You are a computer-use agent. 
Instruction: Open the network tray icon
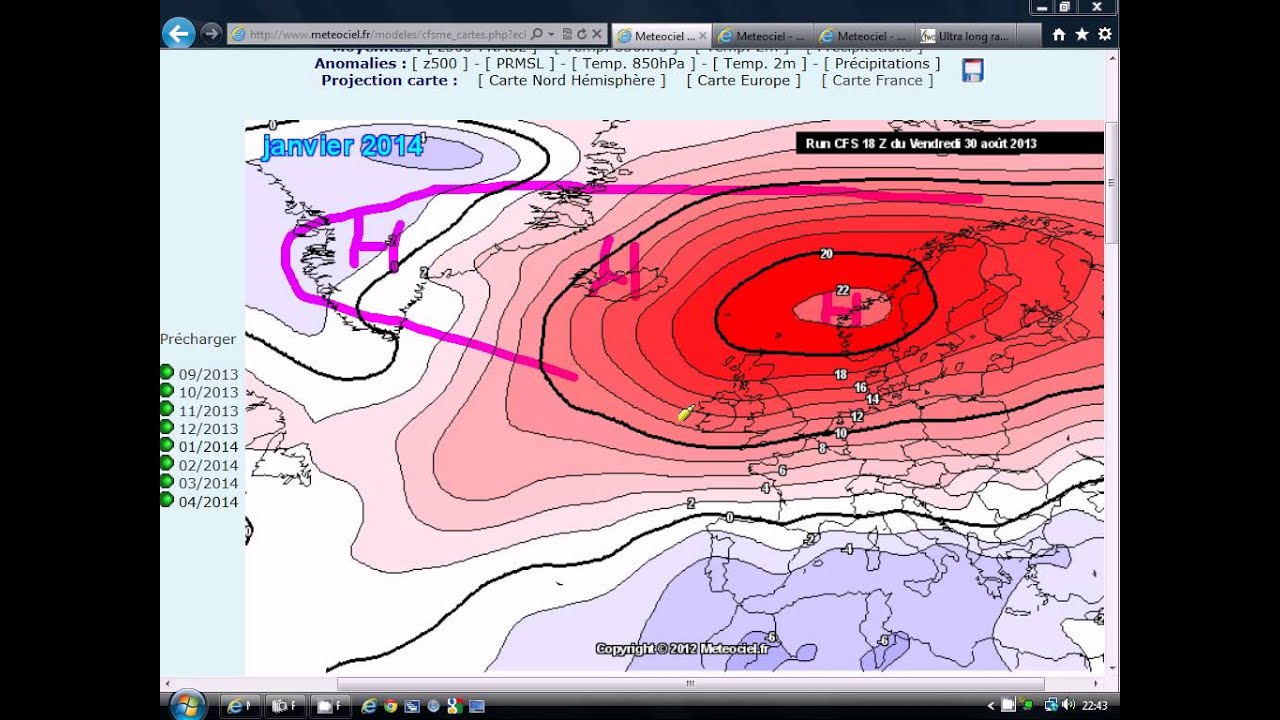point(1050,705)
